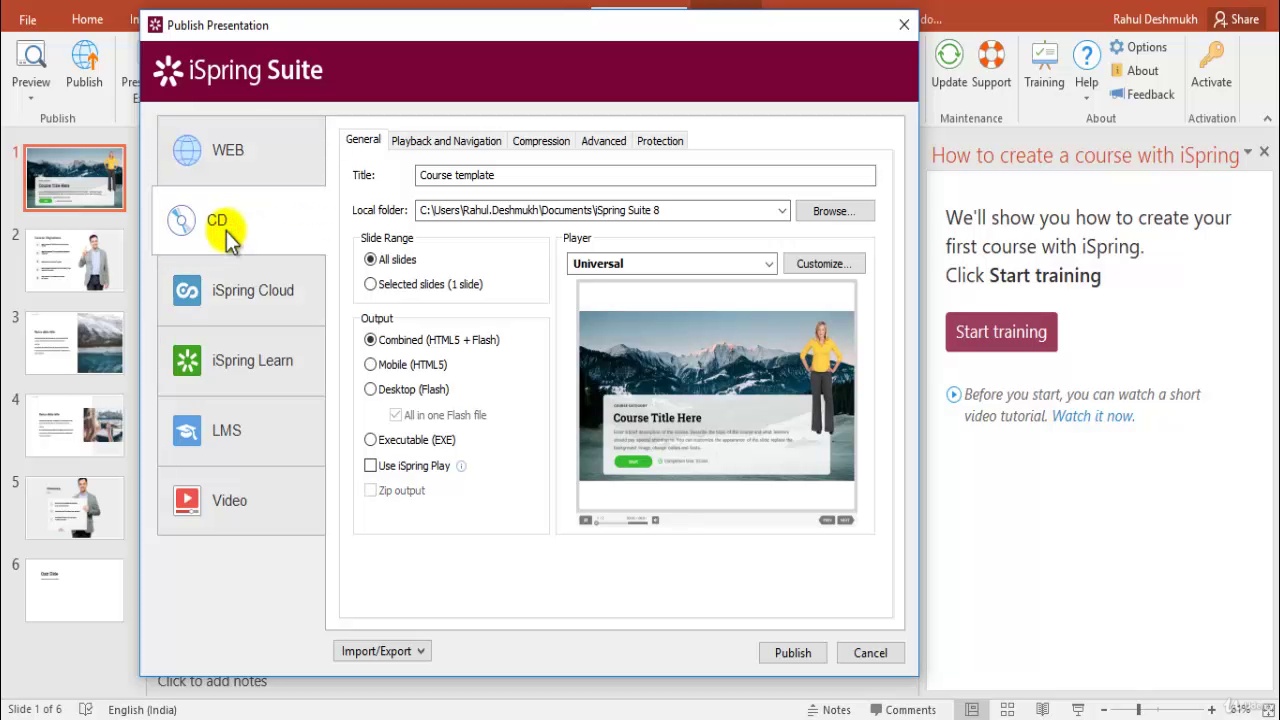Switch to Reading view in status bar
The width and height of the screenshot is (1280, 720).
(x=1043, y=710)
